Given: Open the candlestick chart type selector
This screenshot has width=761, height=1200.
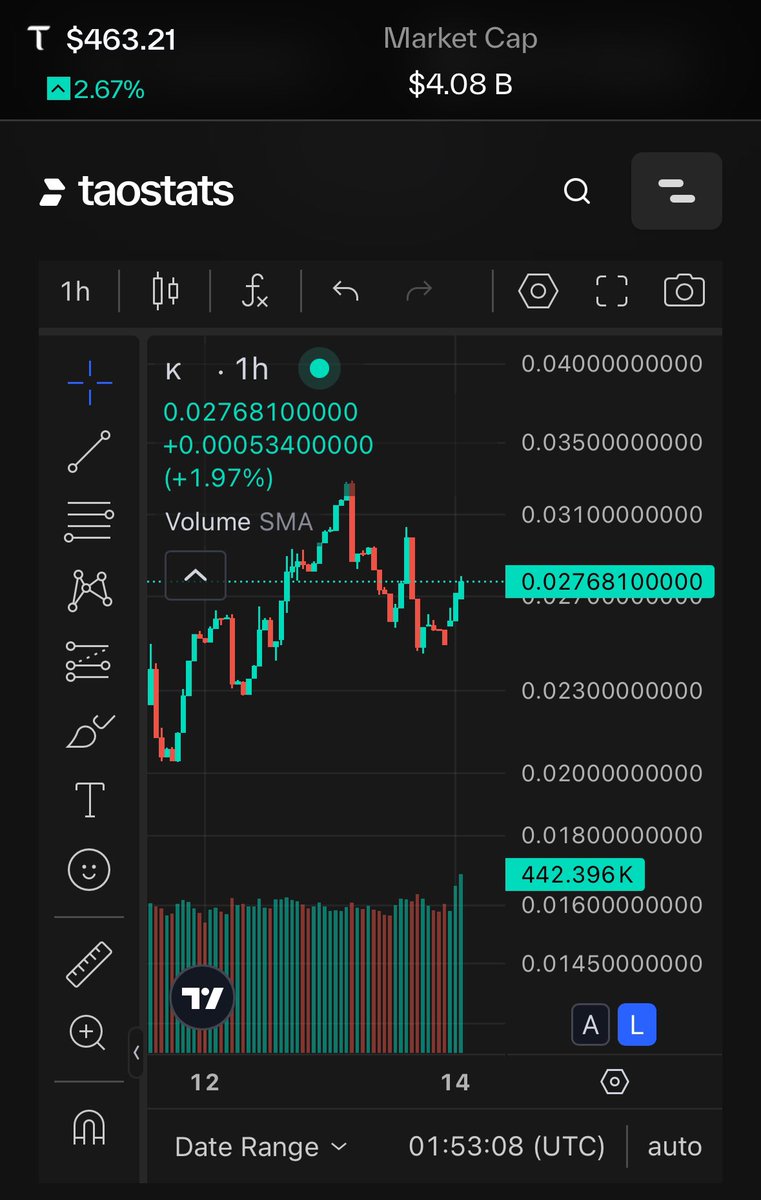Looking at the screenshot, I should (165, 291).
